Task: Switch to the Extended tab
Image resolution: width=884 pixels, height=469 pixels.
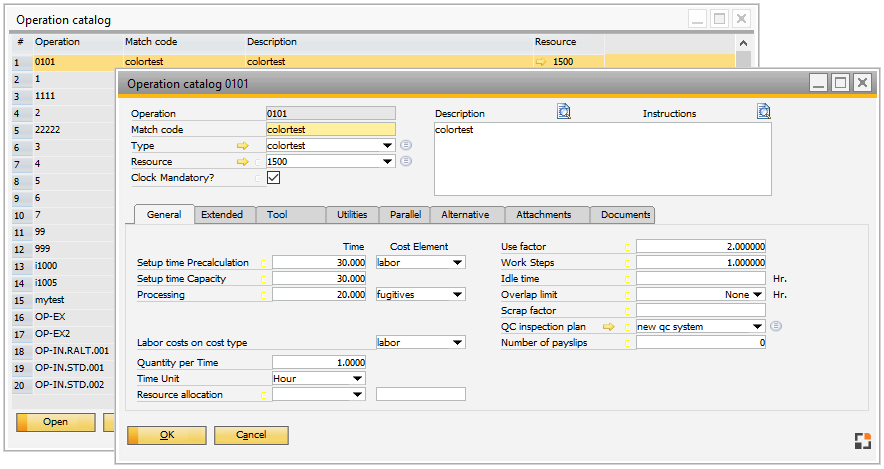Action: click(x=222, y=215)
